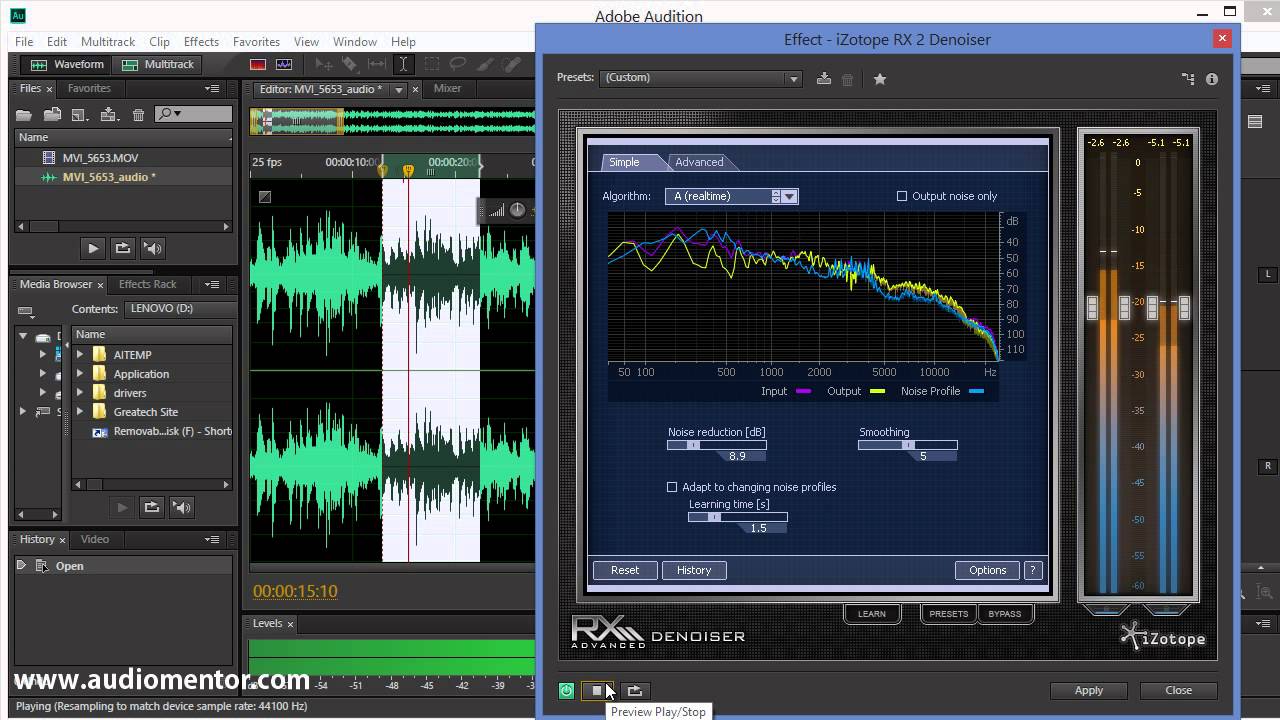Viewport: 1280px width, 720px height.
Task: Delete preset trash icon in Denoiser
Action: pyautogui.click(x=848, y=79)
